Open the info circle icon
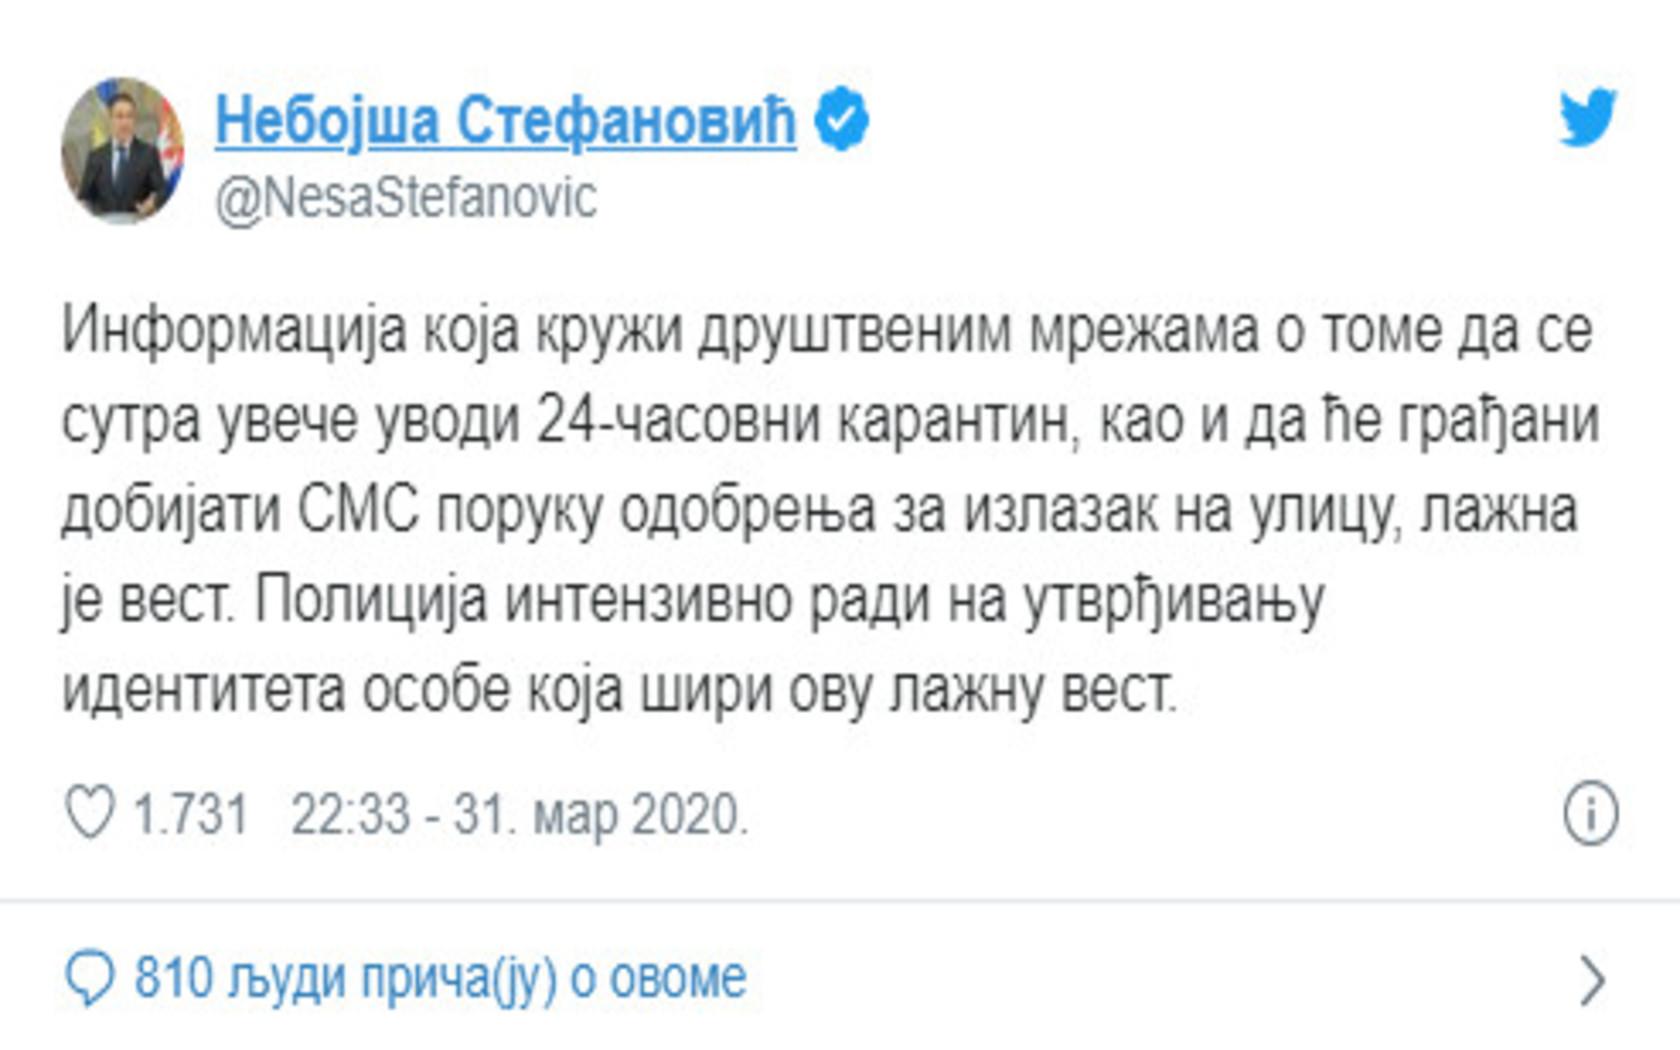The image size is (1680, 1050). pyautogui.click(x=1590, y=813)
